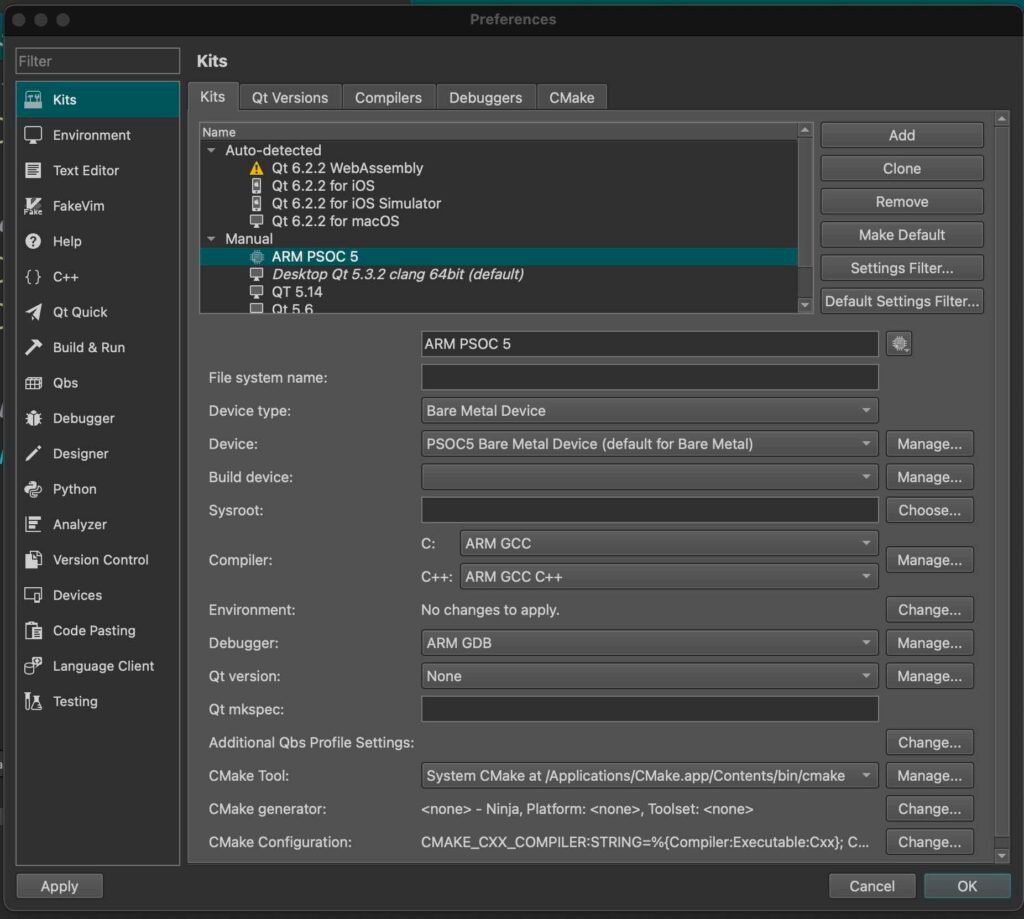Switch to the Qt Versions tab

tap(290, 98)
